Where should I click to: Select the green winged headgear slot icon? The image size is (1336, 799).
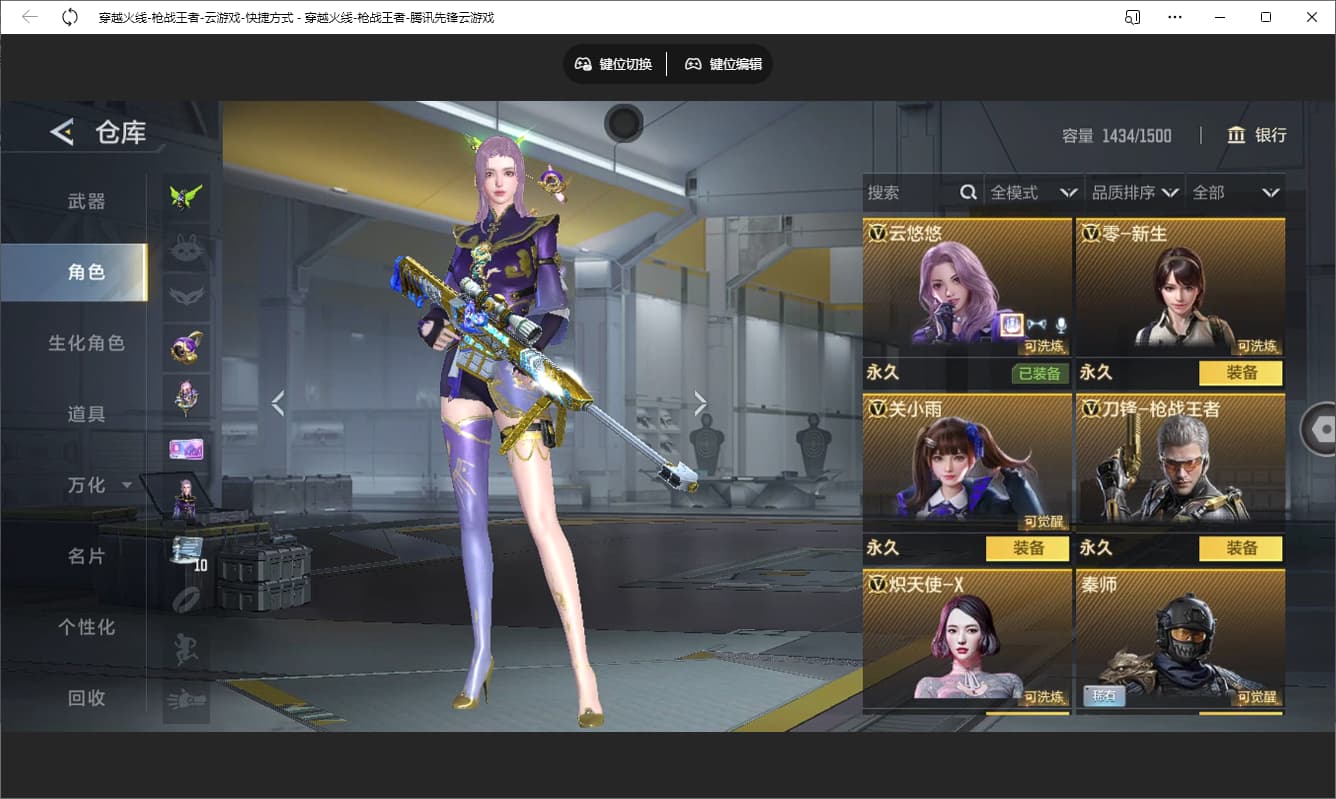tap(186, 196)
